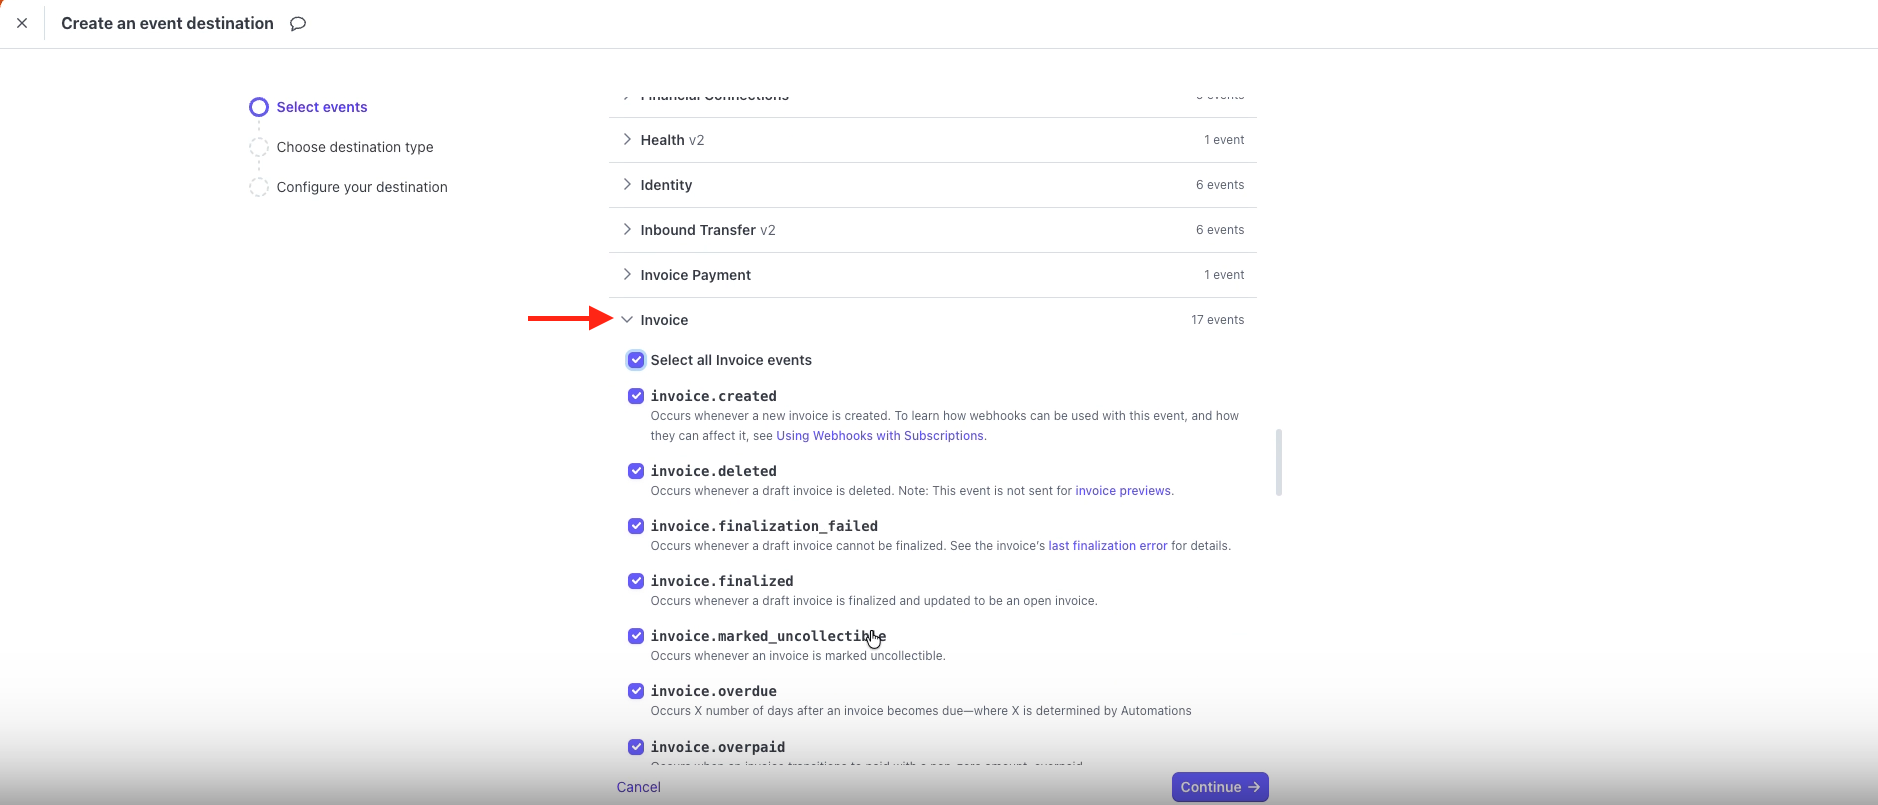The image size is (1878, 805).
Task: Open the invoice previews link
Action: 1123,491
